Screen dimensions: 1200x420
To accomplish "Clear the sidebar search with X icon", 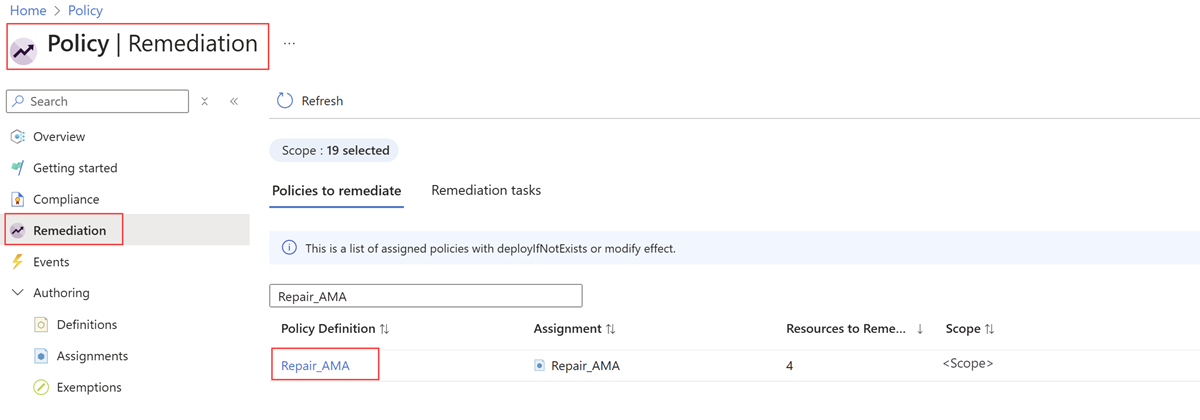I will coord(205,101).
